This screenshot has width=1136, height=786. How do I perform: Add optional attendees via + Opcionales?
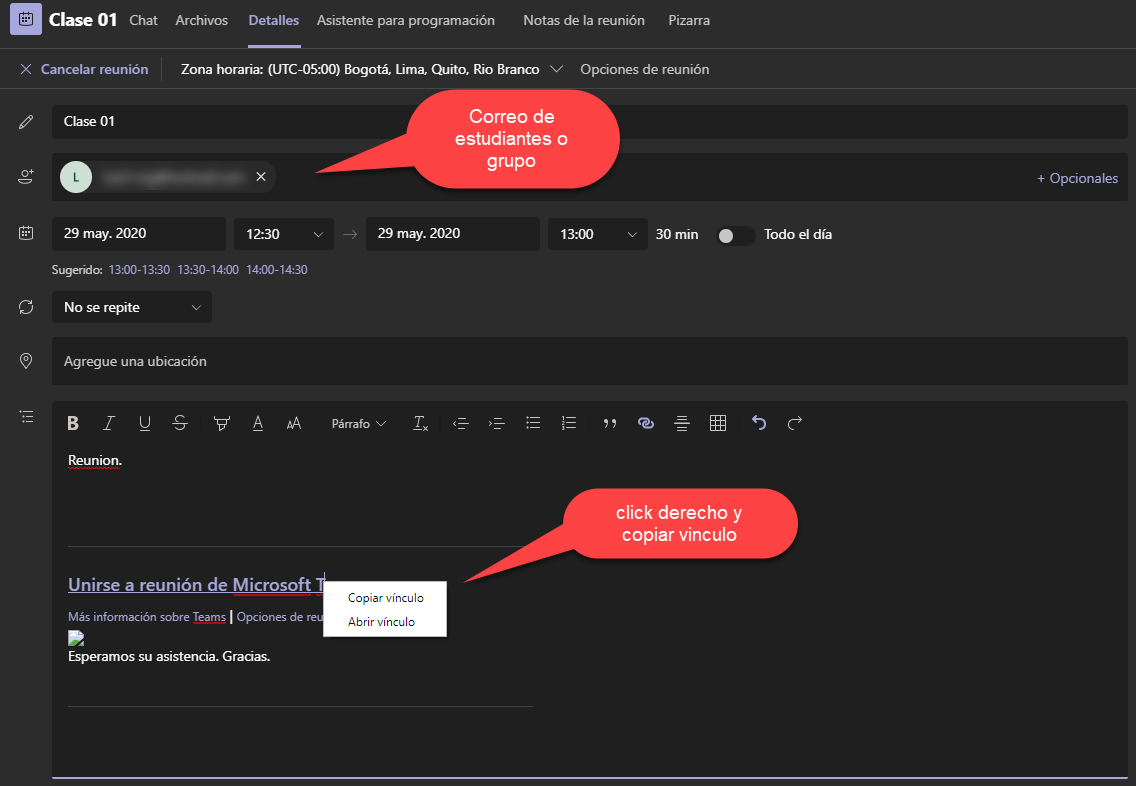[1077, 178]
